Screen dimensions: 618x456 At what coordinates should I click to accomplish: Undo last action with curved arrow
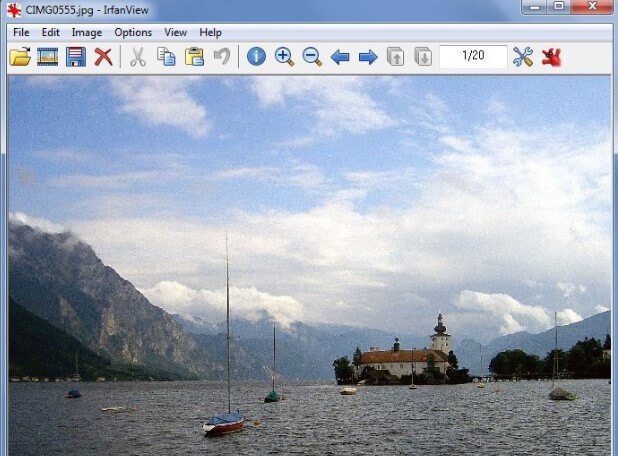pyautogui.click(x=222, y=57)
